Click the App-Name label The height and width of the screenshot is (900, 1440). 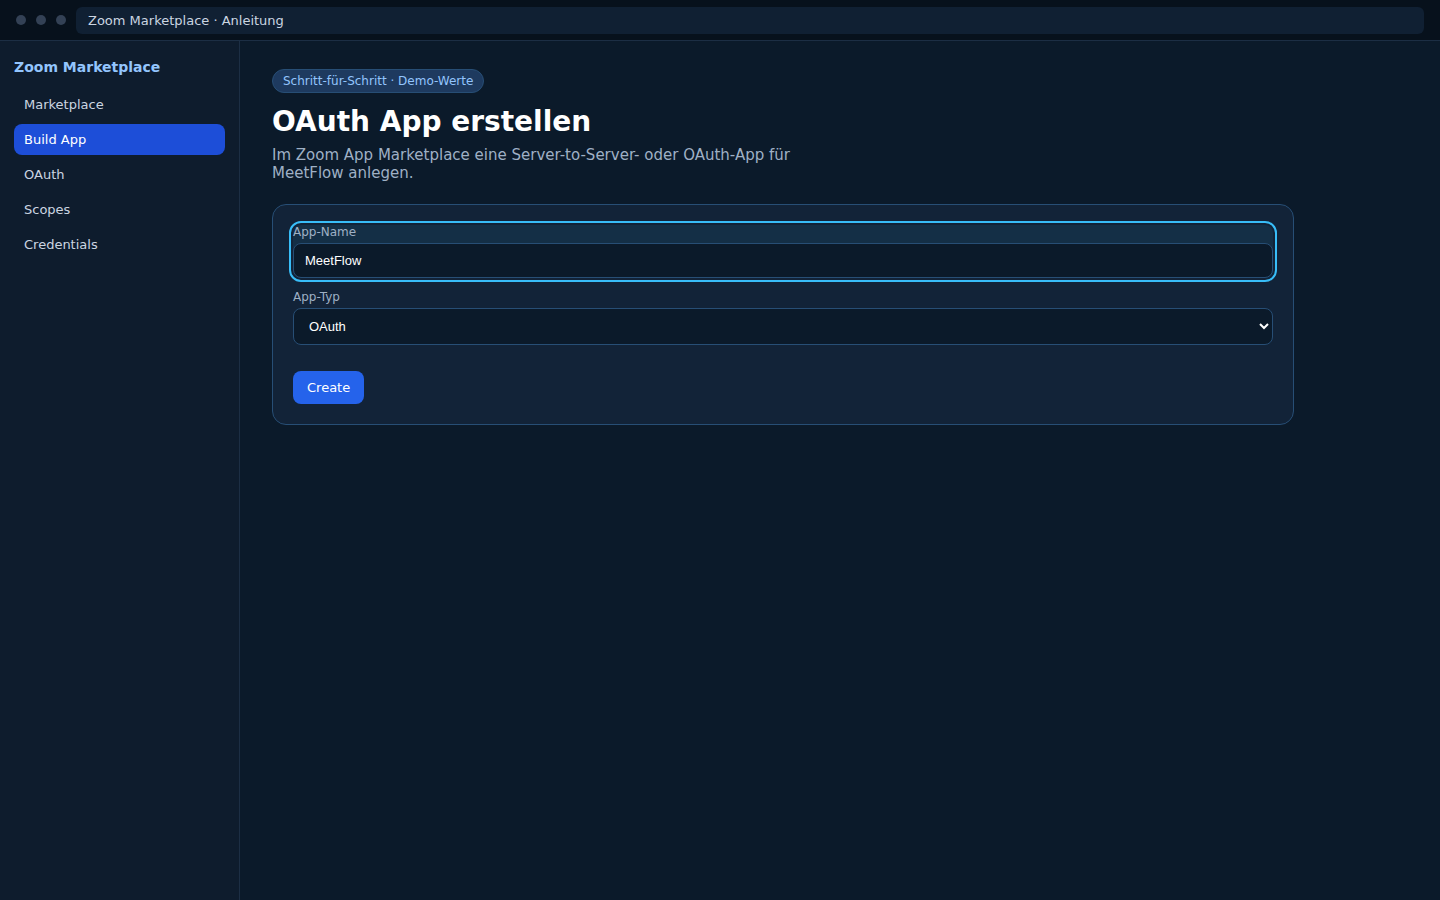coord(324,232)
